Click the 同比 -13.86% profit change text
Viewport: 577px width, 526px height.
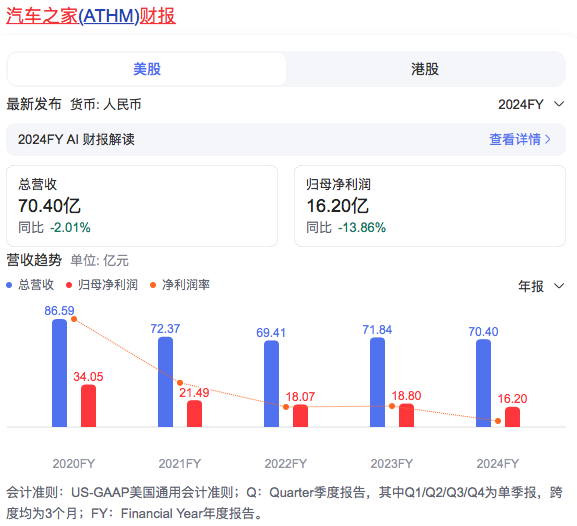tap(346, 227)
